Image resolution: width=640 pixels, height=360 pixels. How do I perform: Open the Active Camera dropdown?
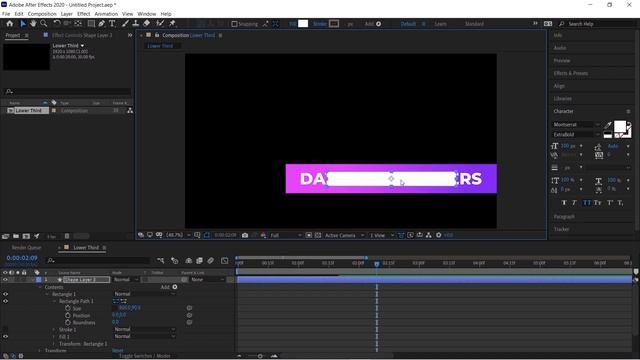[344, 235]
